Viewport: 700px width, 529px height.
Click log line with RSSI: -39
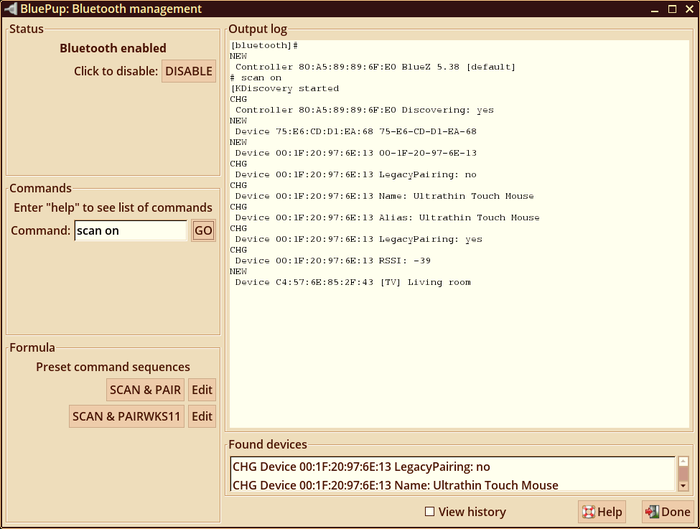pos(333,261)
